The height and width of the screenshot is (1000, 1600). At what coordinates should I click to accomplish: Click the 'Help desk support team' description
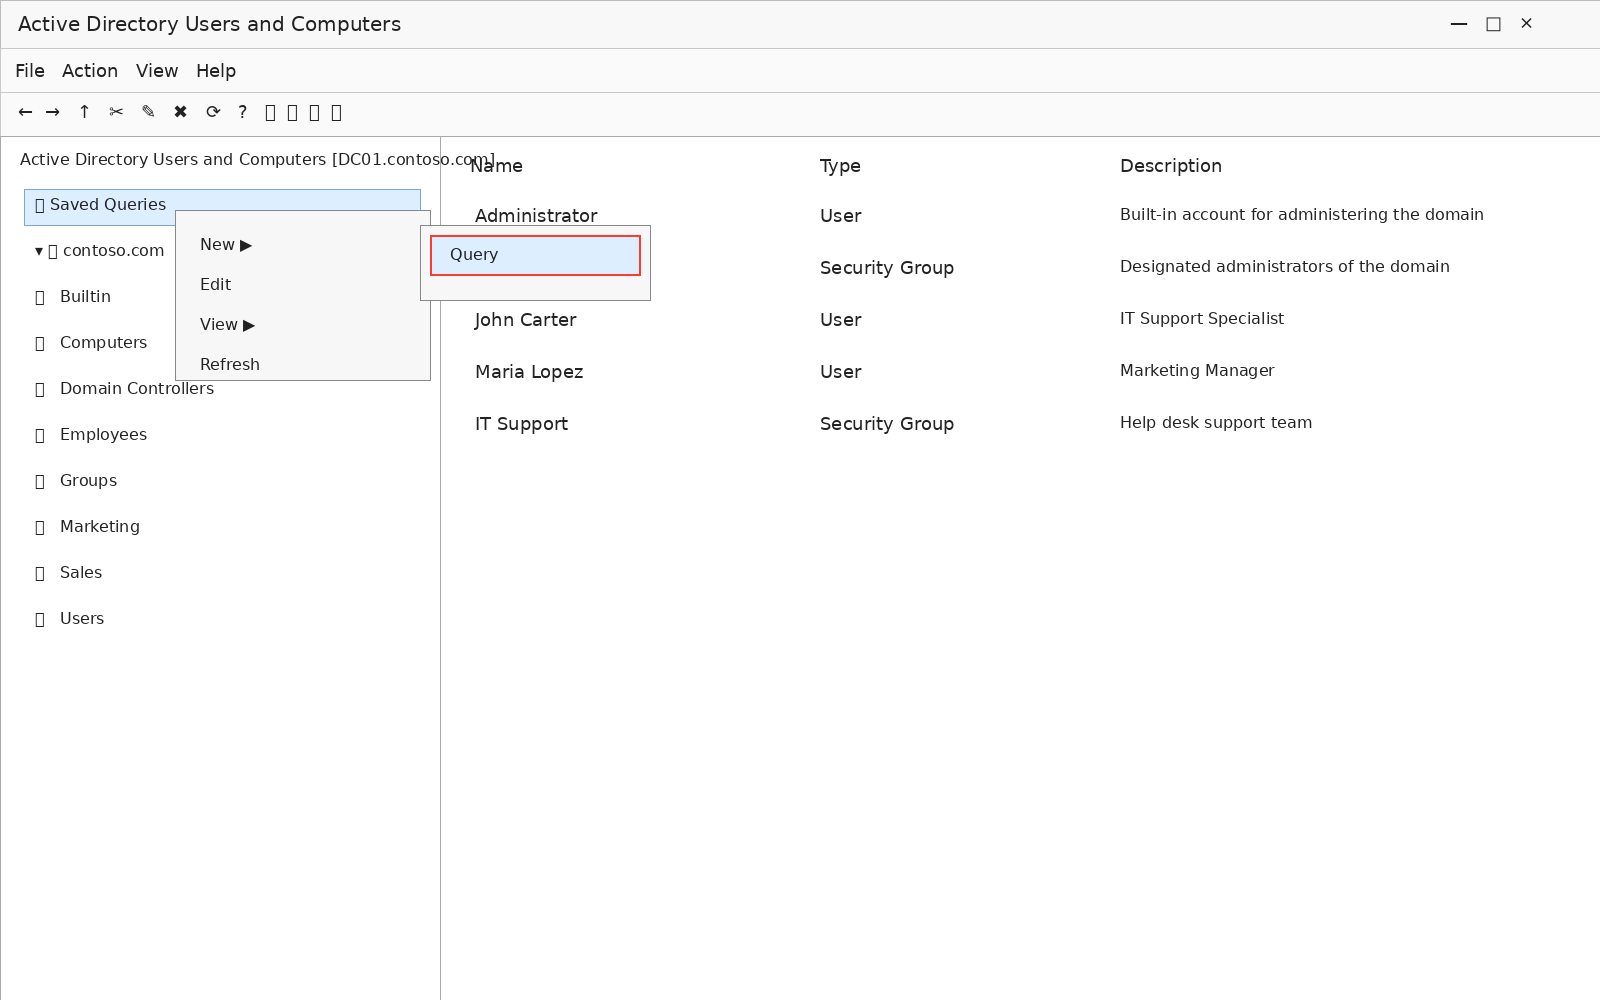tap(1216, 423)
